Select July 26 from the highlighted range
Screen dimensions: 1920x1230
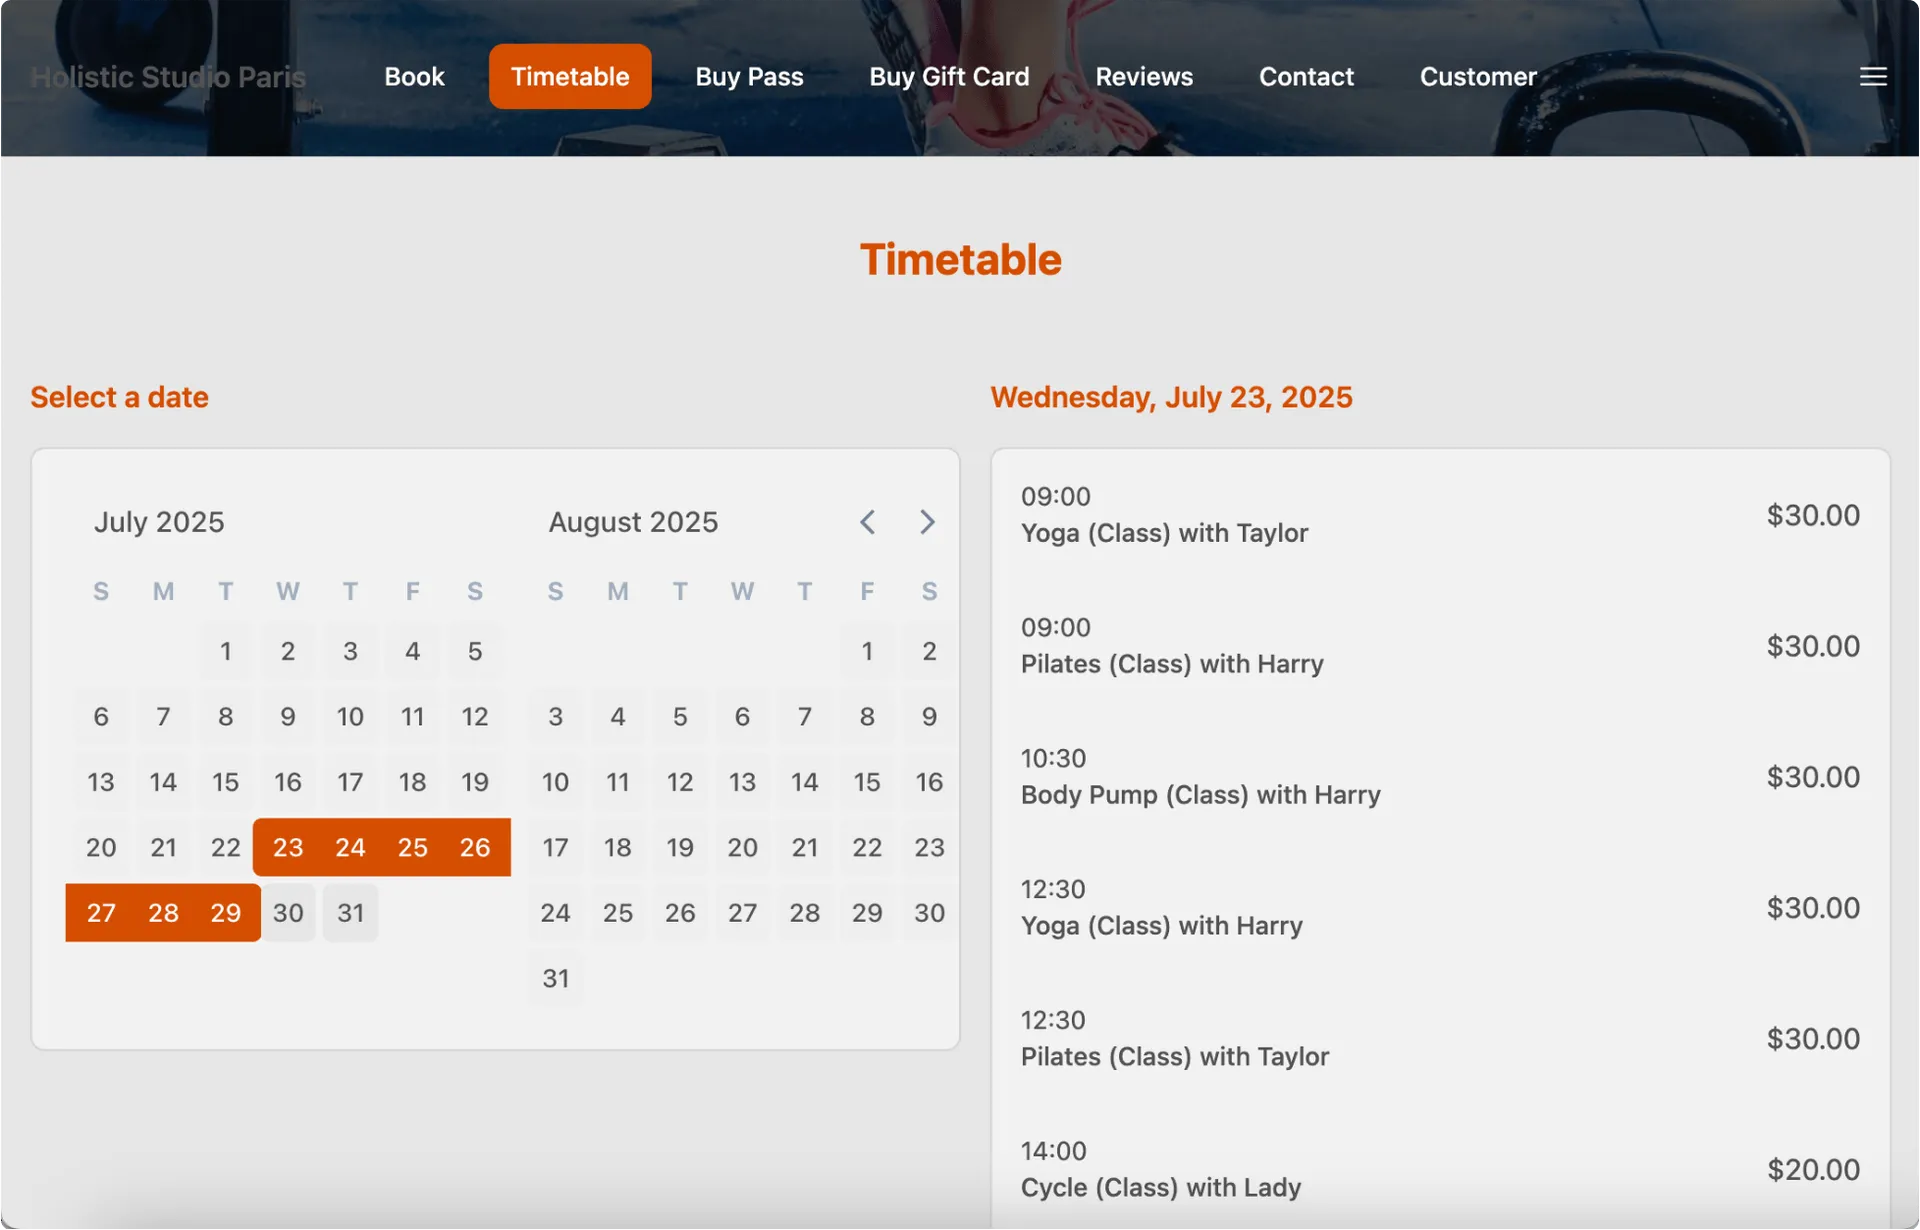[x=475, y=847]
